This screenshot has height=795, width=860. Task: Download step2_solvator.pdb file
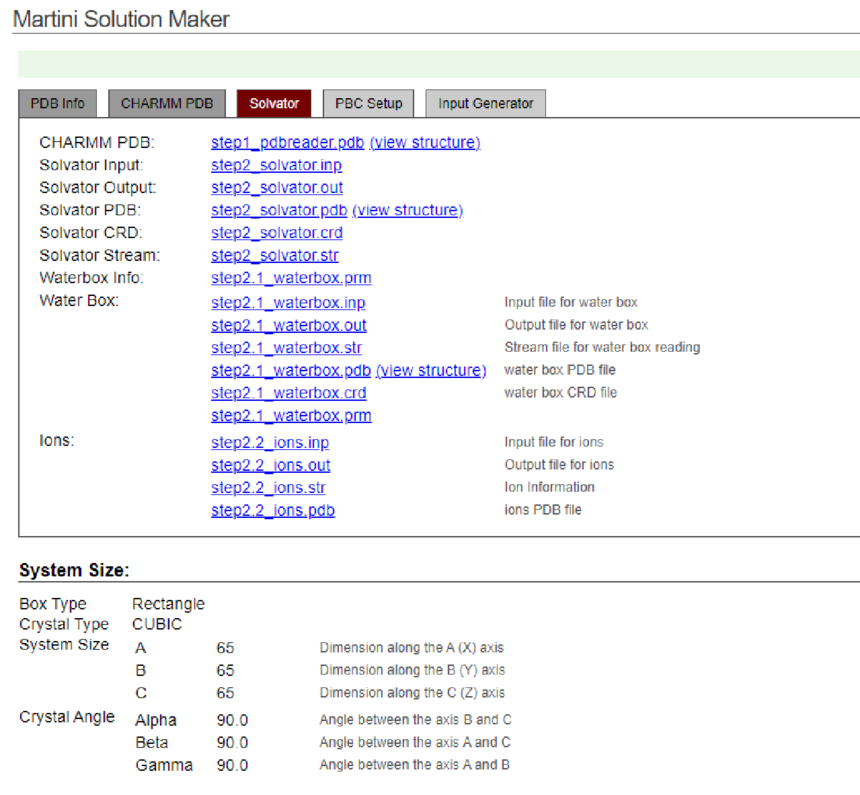[279, 210]
